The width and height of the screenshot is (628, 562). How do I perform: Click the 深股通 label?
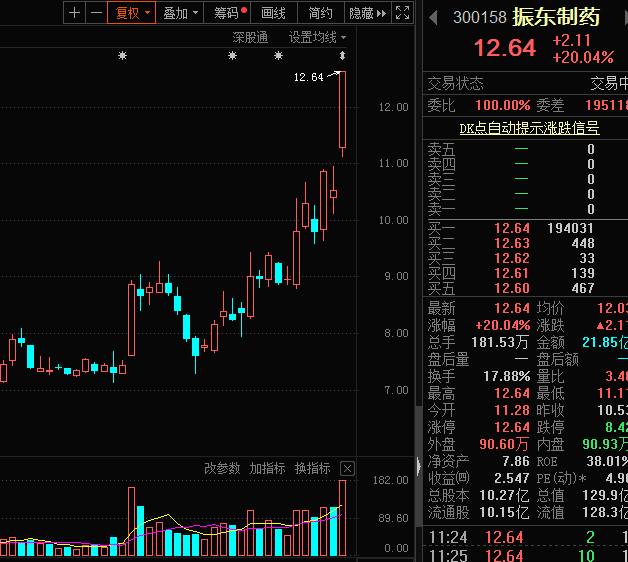point(250,37)
